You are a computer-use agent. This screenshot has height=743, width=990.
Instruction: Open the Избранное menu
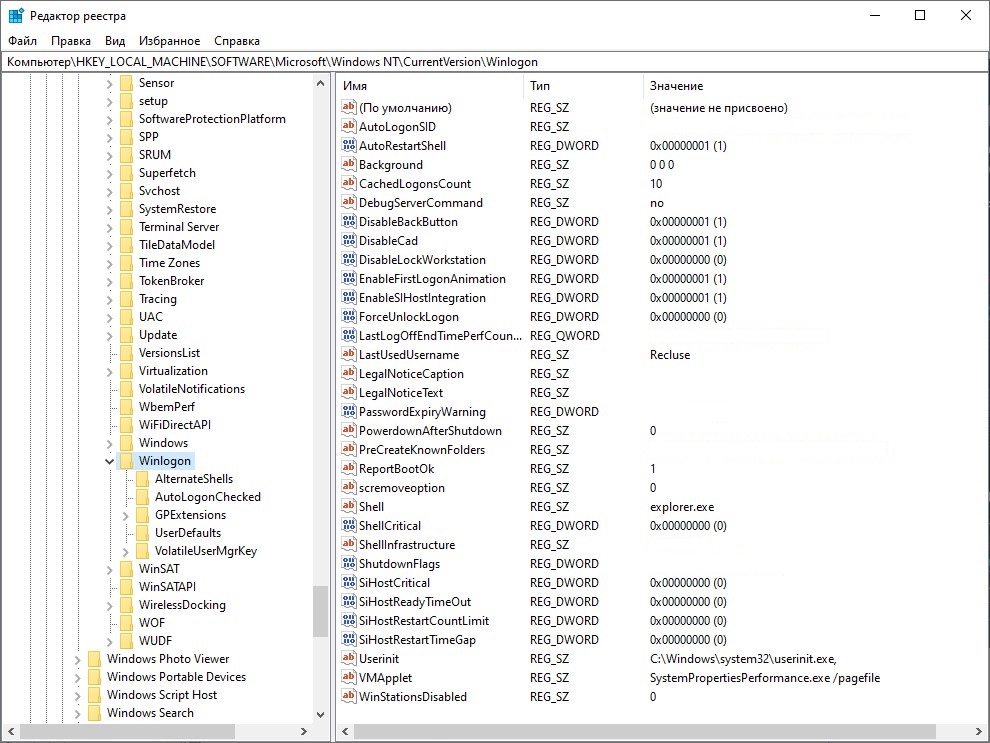[169, 41]
